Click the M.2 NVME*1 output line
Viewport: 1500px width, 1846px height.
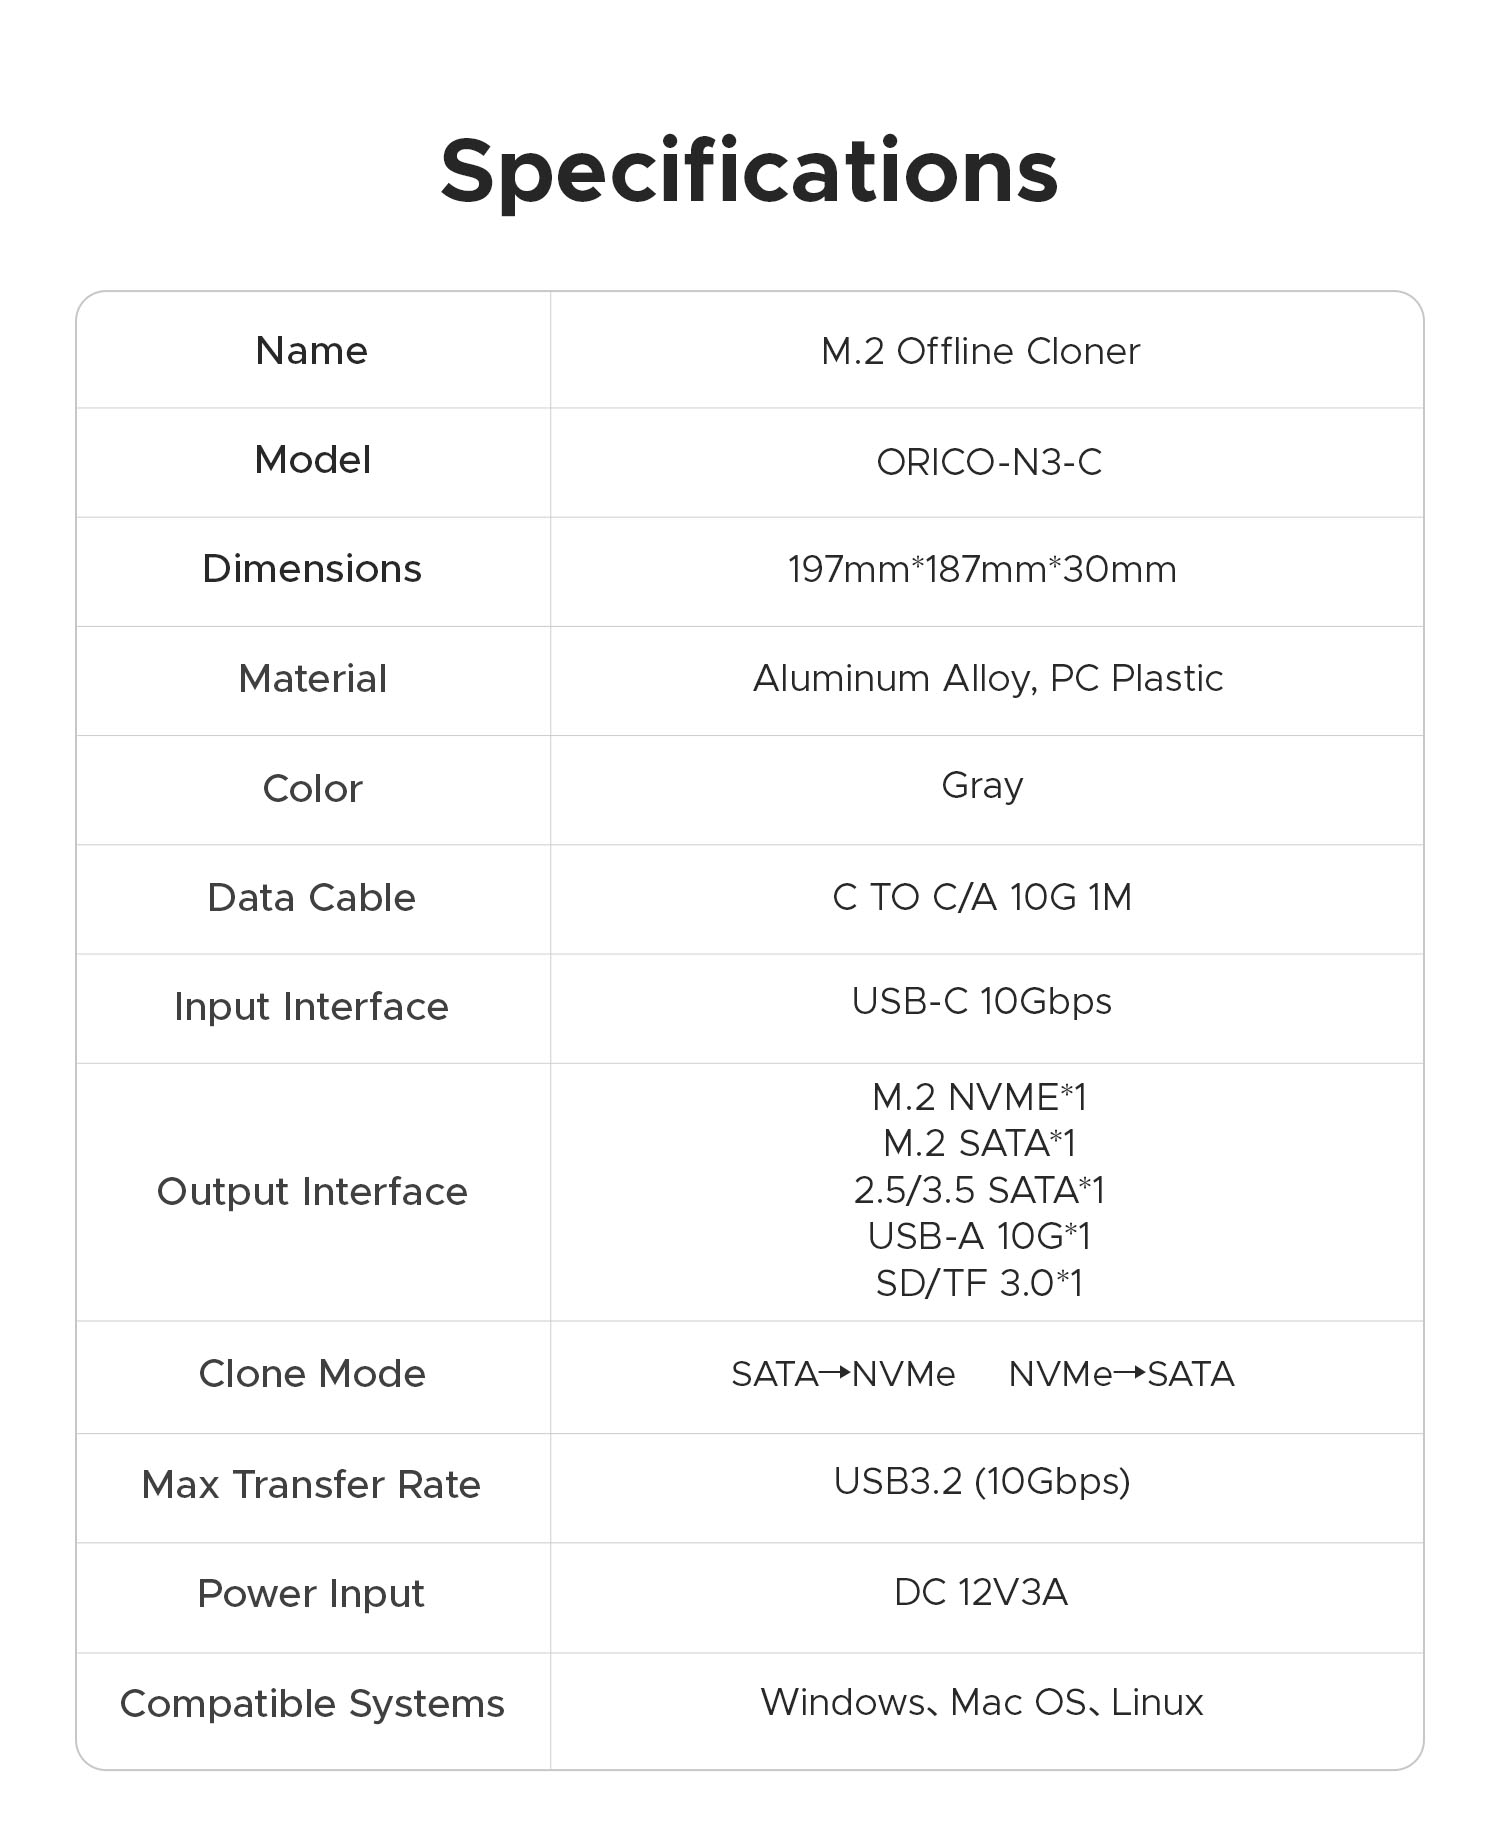[x=979, y=1098]
